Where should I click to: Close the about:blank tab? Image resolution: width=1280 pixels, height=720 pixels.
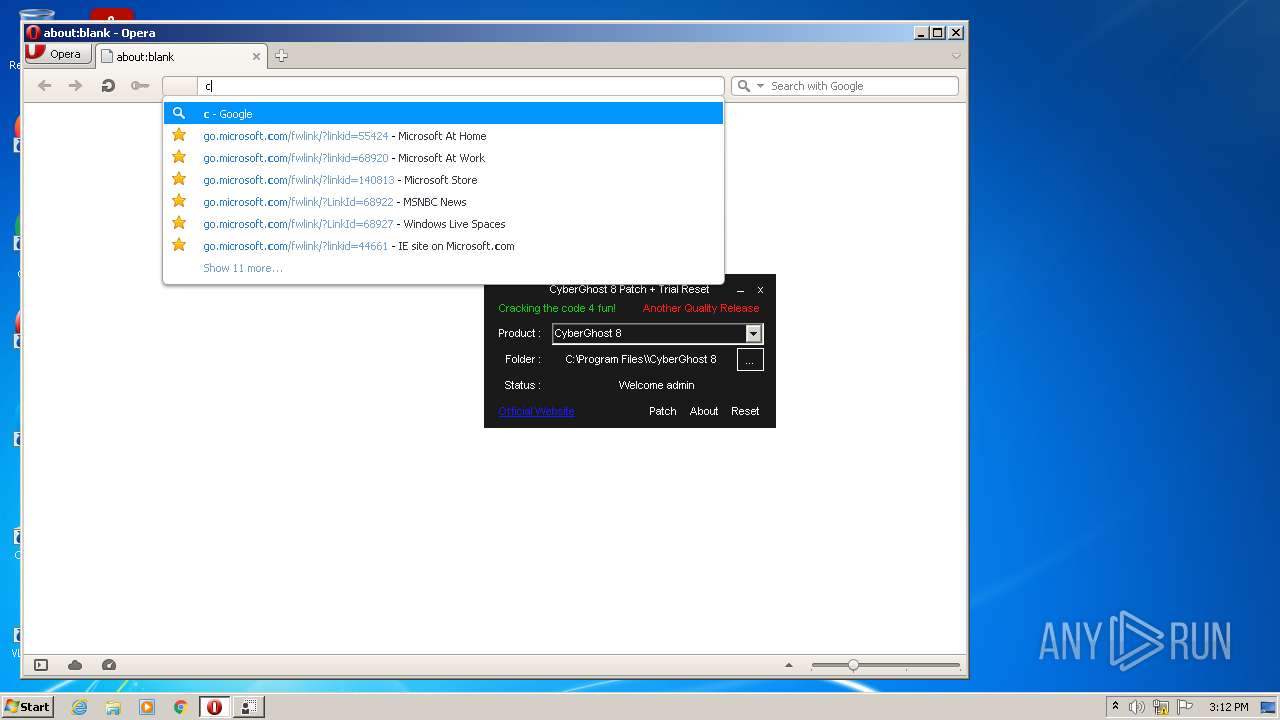tap(256, 57)
